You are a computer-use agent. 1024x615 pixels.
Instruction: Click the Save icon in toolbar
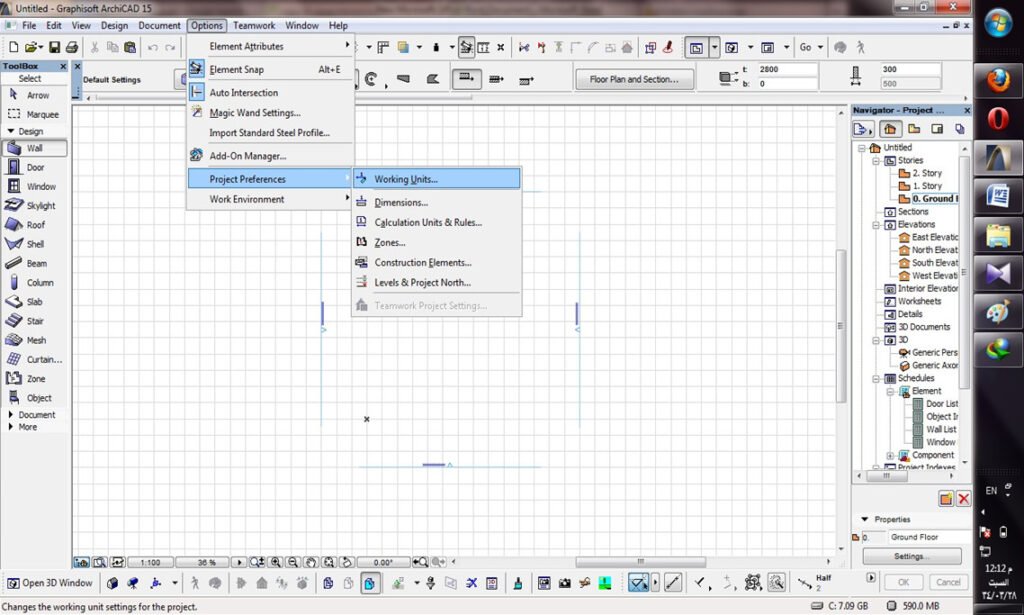coord(54,47)
